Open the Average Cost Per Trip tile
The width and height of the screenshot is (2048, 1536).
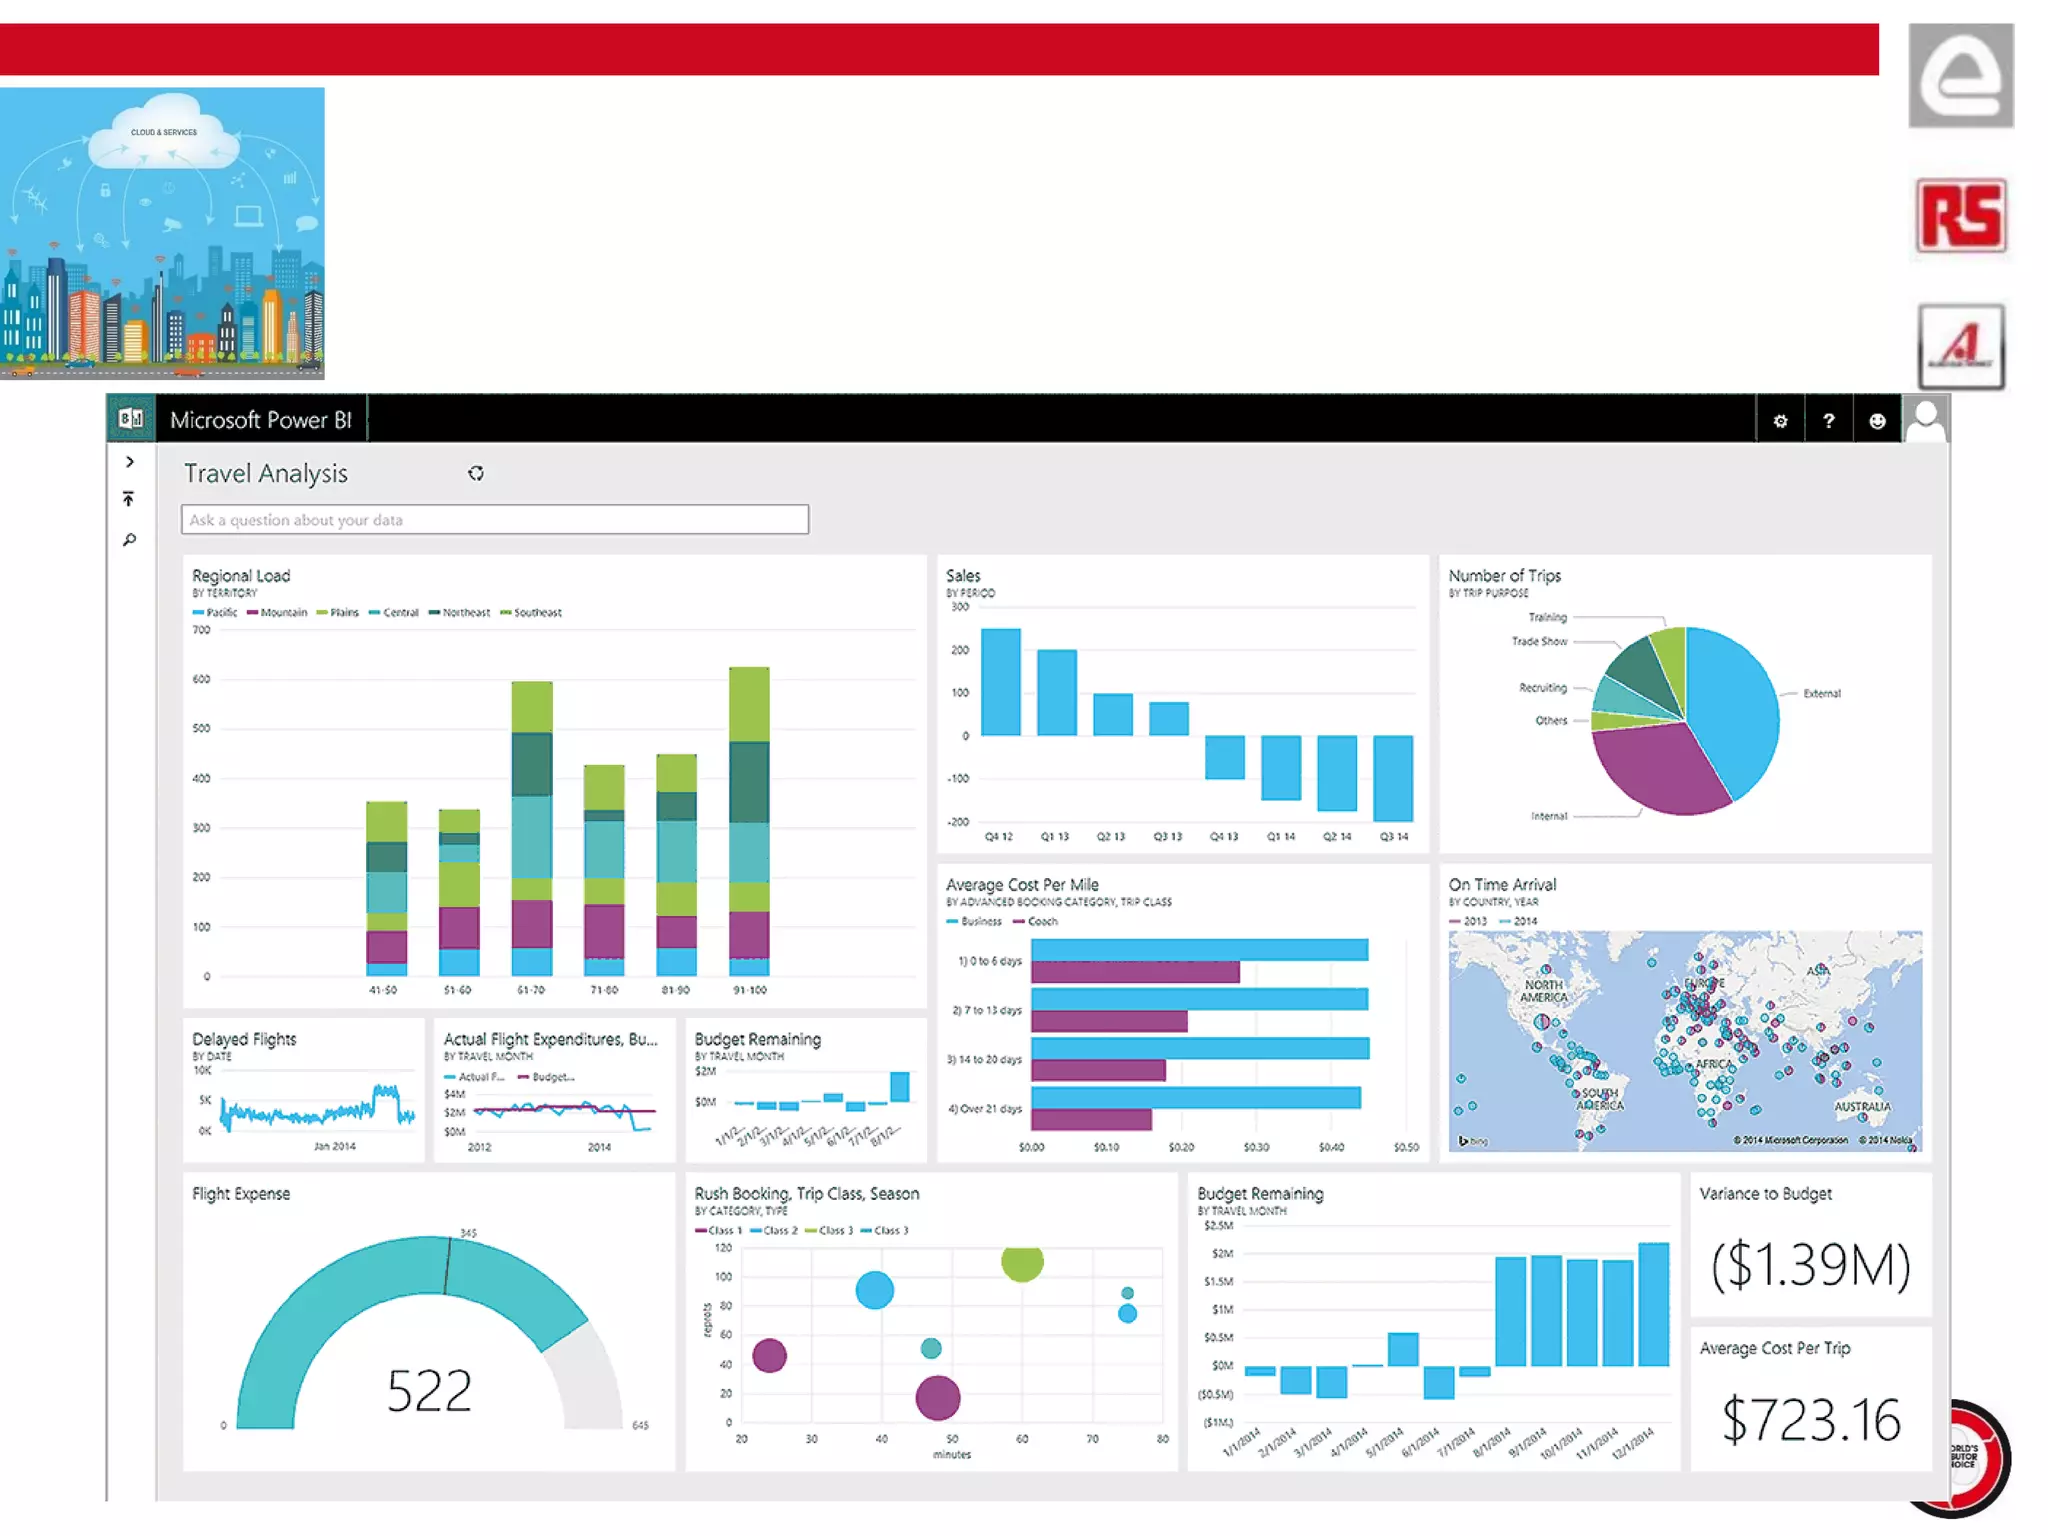pyautogui.click(x=1810, y=1400)
